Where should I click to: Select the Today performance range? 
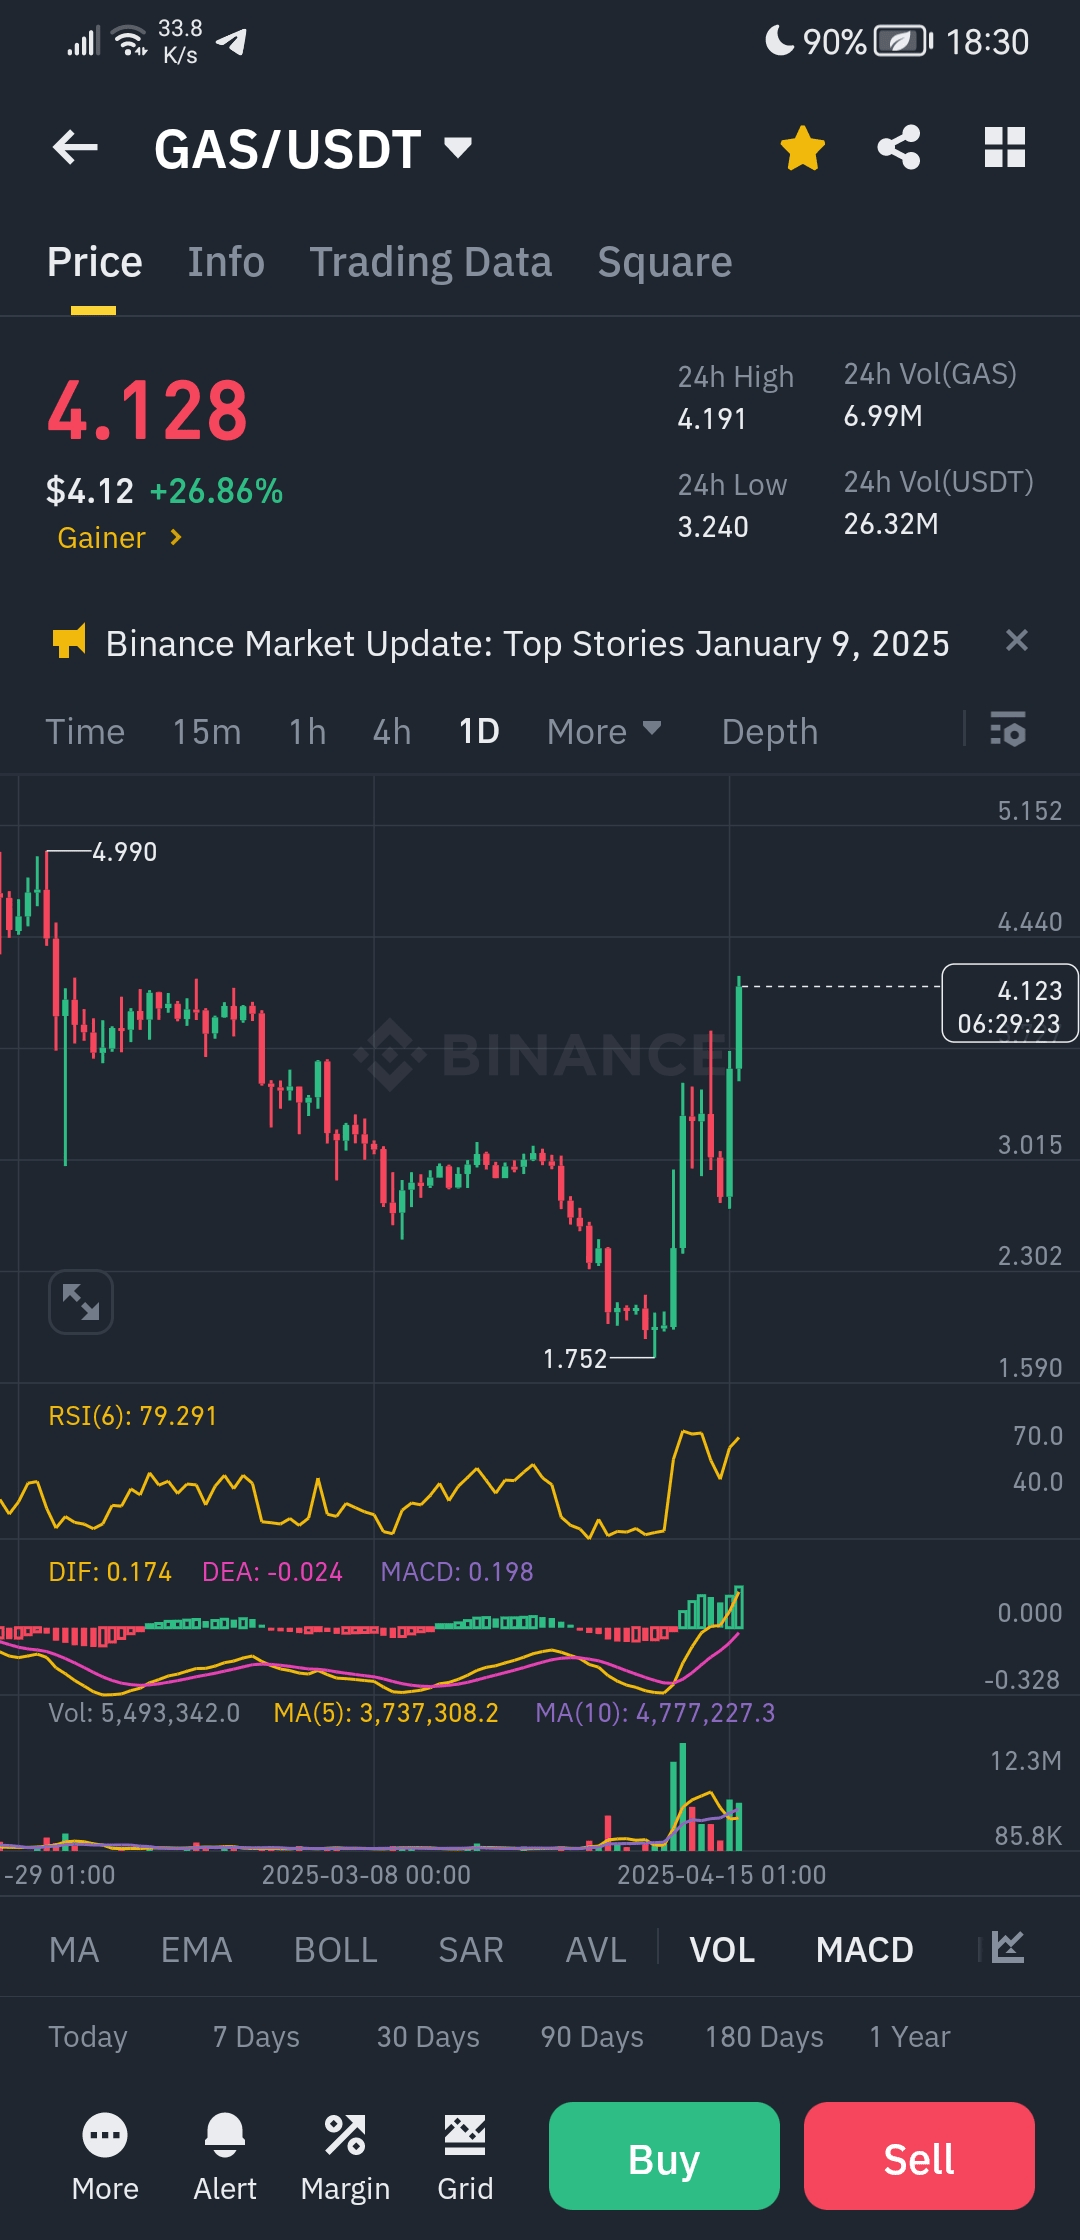tap(88, 2037)
